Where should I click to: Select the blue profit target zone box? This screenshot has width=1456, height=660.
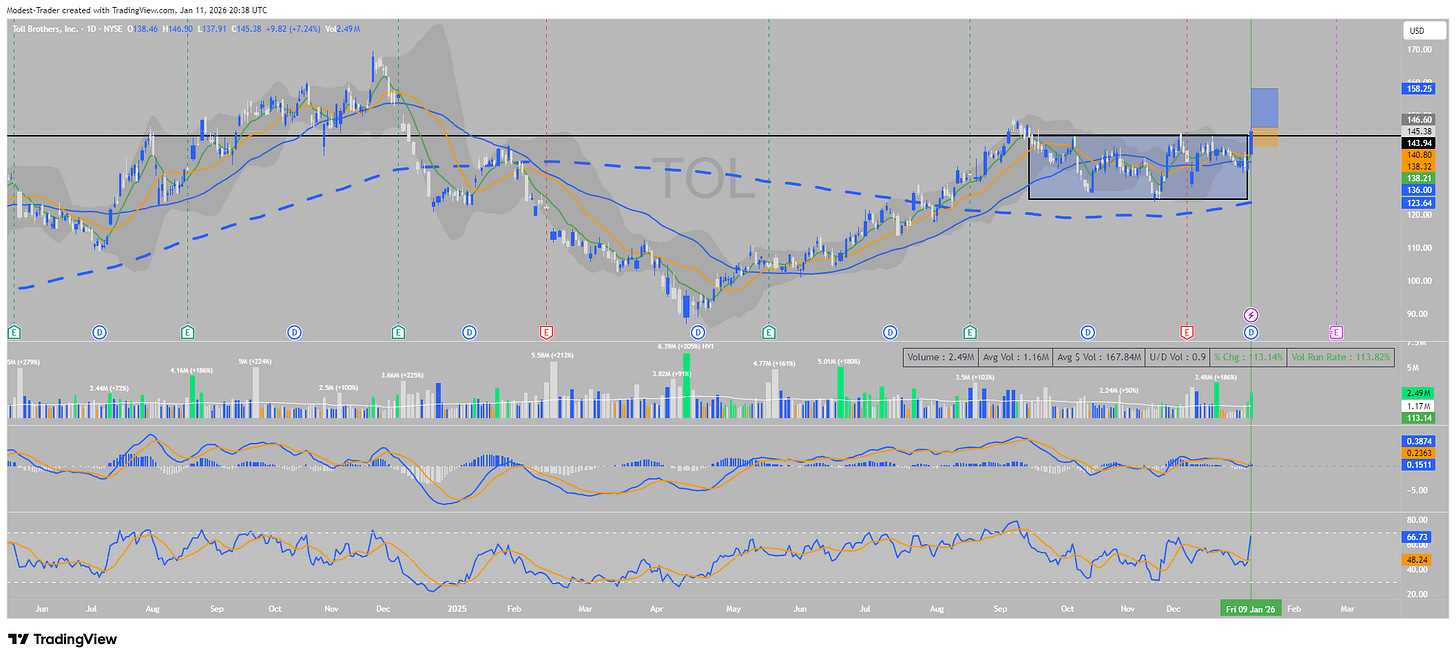1264,107
